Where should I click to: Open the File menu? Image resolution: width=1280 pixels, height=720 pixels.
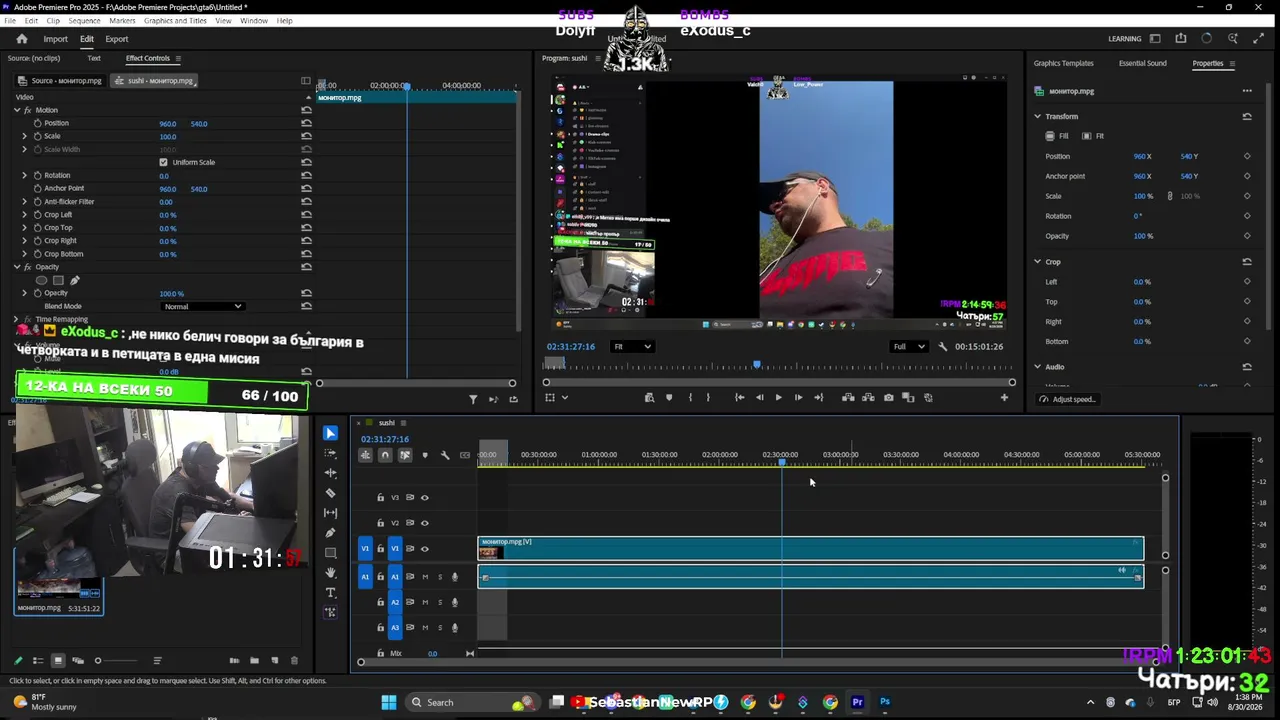12,20
